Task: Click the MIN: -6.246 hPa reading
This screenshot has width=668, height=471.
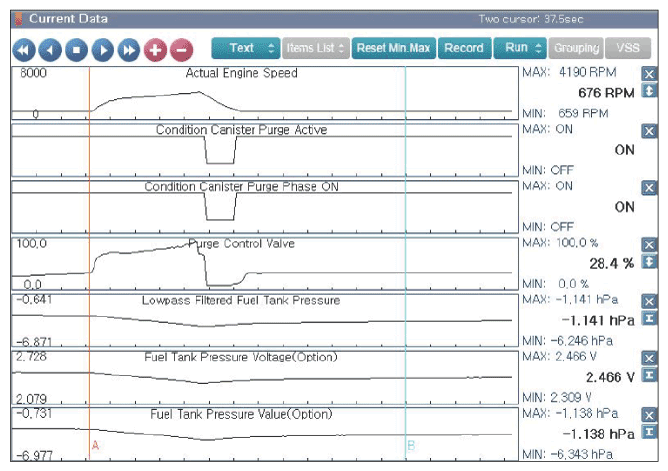Action: [568, 341]
